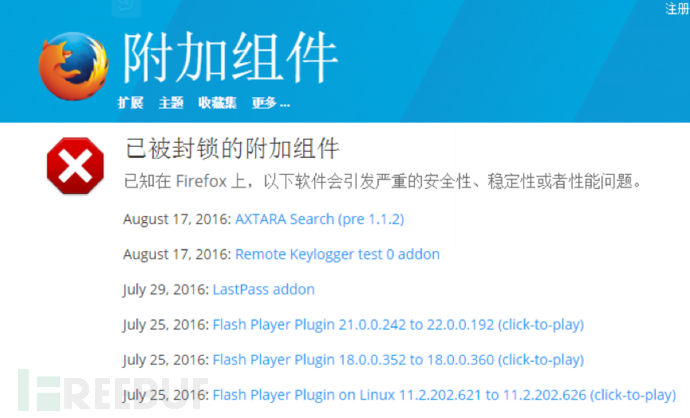Click the description text mentioning Firefox 上
The image size is (690, 418).
click(x=383, y=181)
